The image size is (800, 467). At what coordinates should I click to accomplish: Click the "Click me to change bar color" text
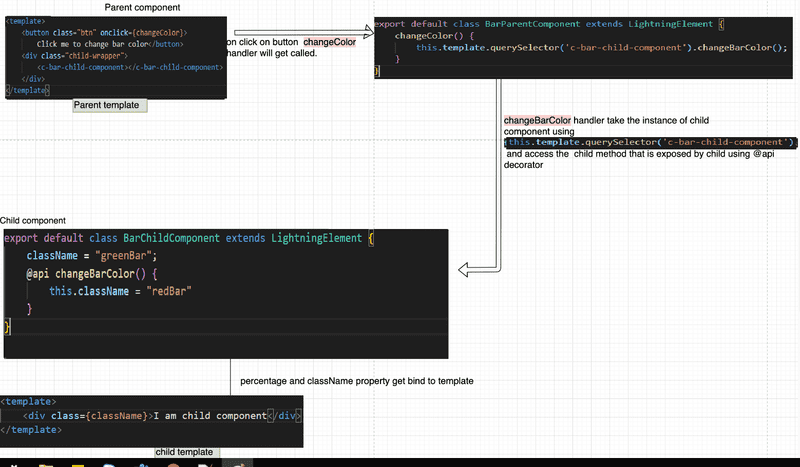93,44
